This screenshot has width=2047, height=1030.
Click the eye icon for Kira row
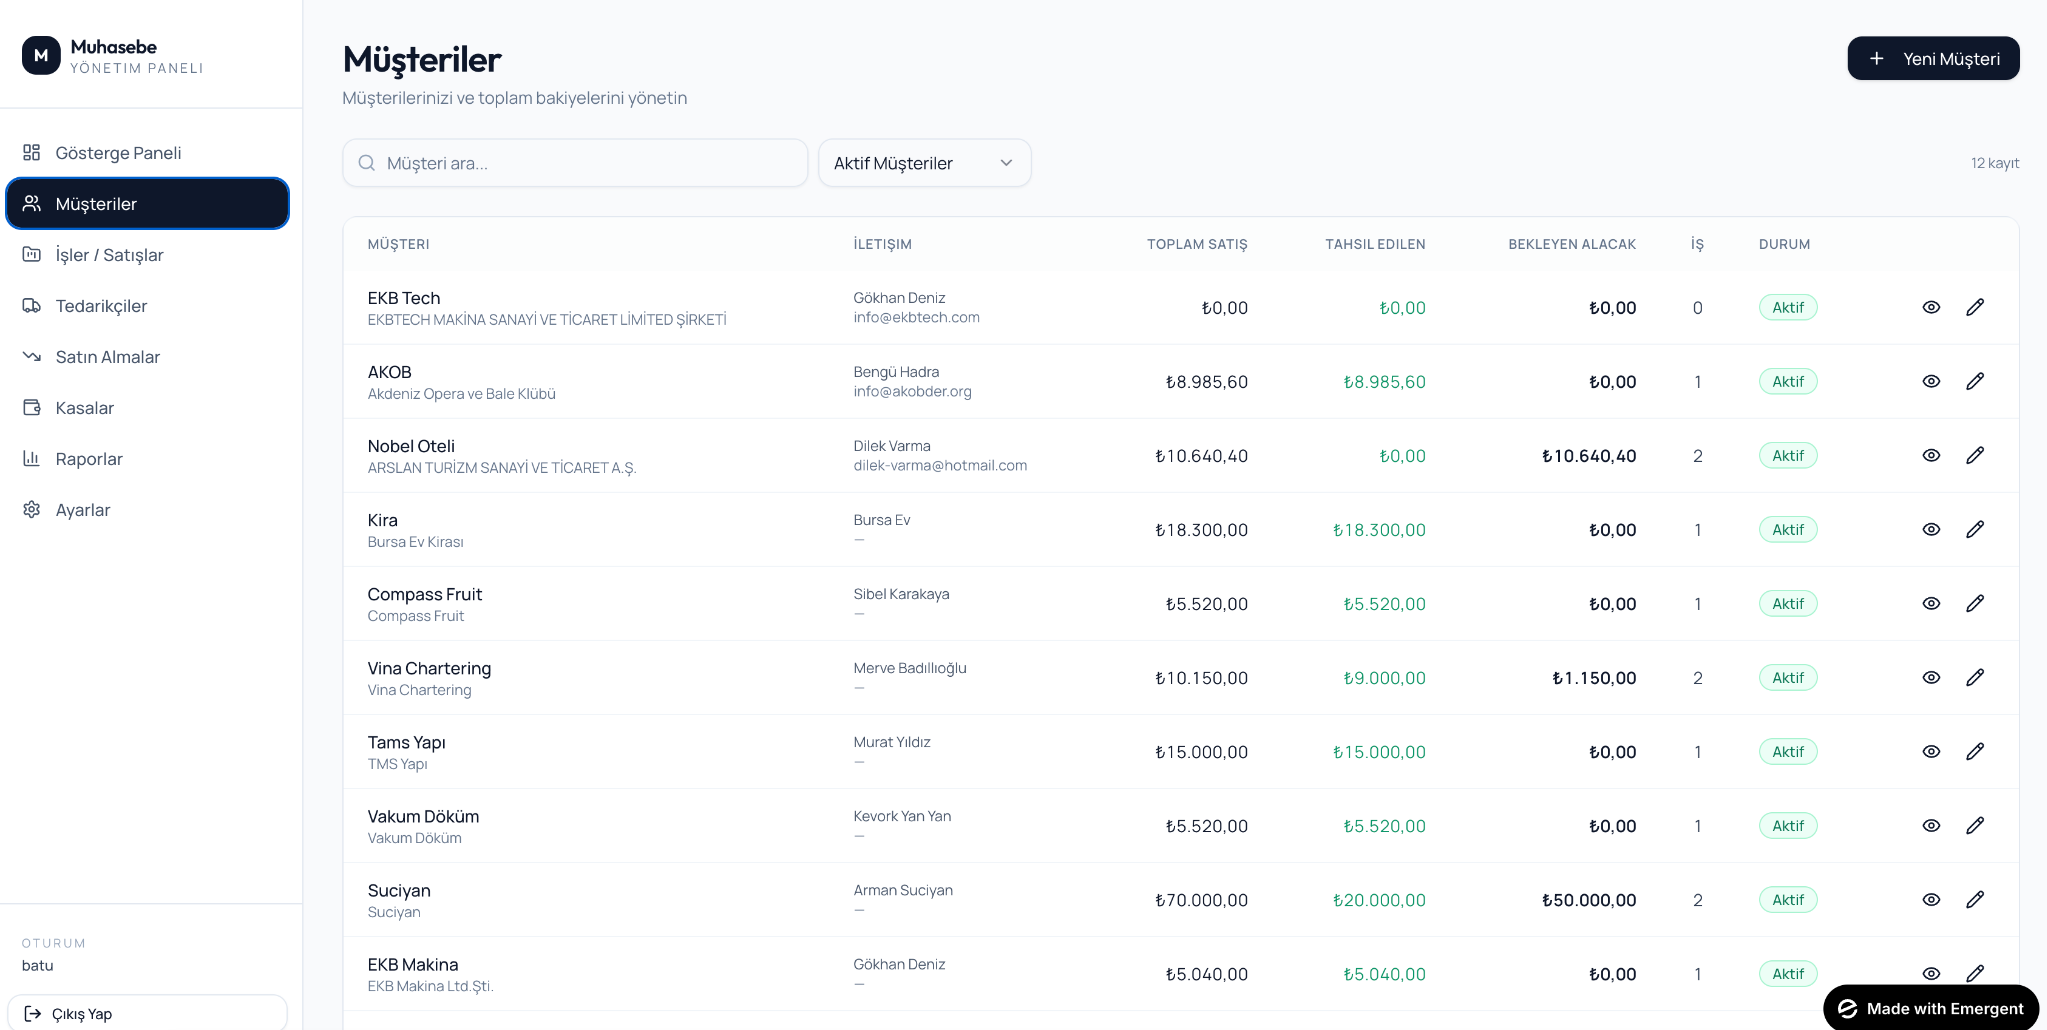(1931, 529)
